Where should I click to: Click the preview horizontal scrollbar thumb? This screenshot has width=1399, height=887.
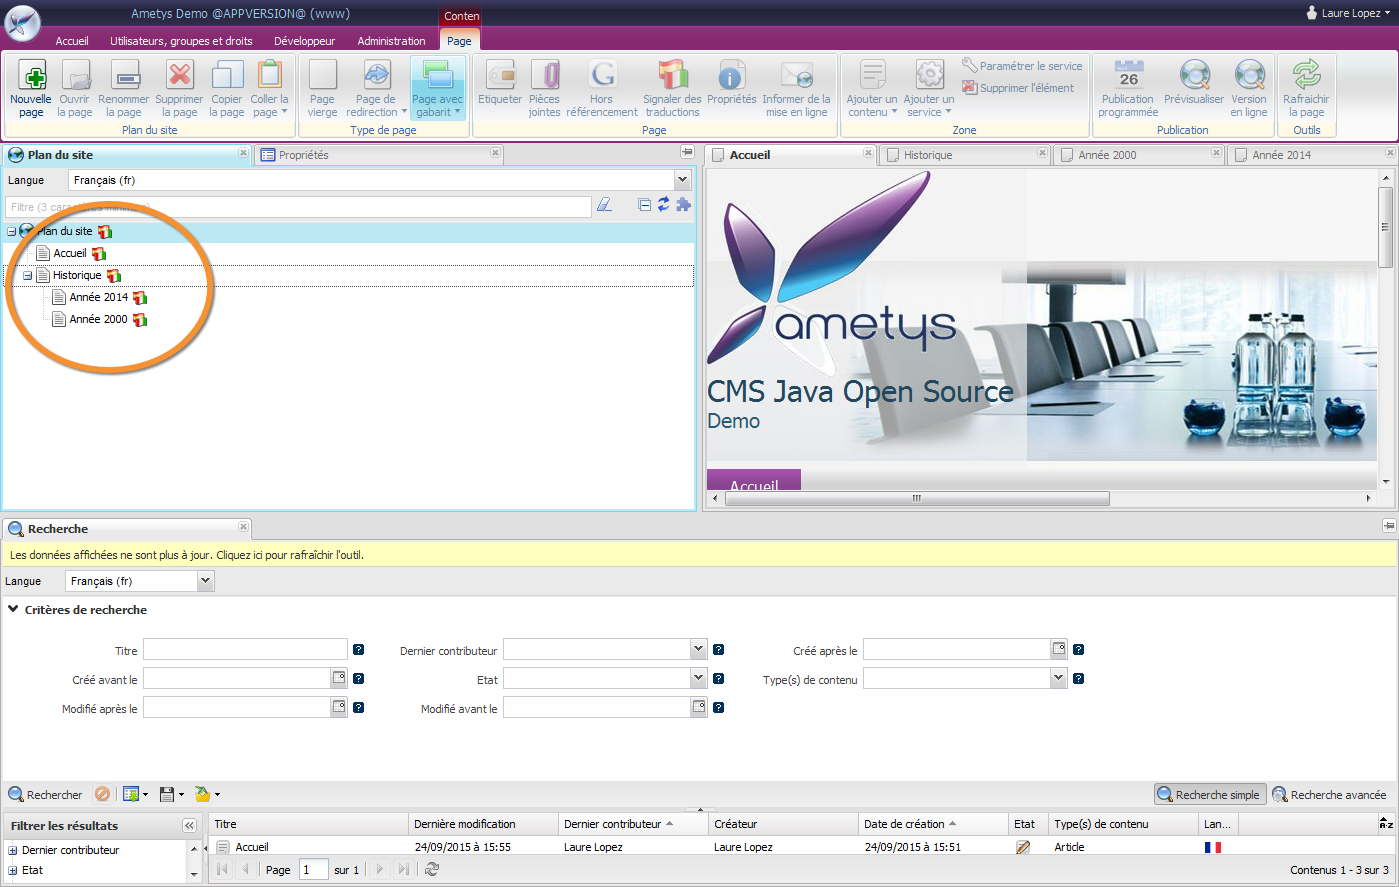(915, 498)
